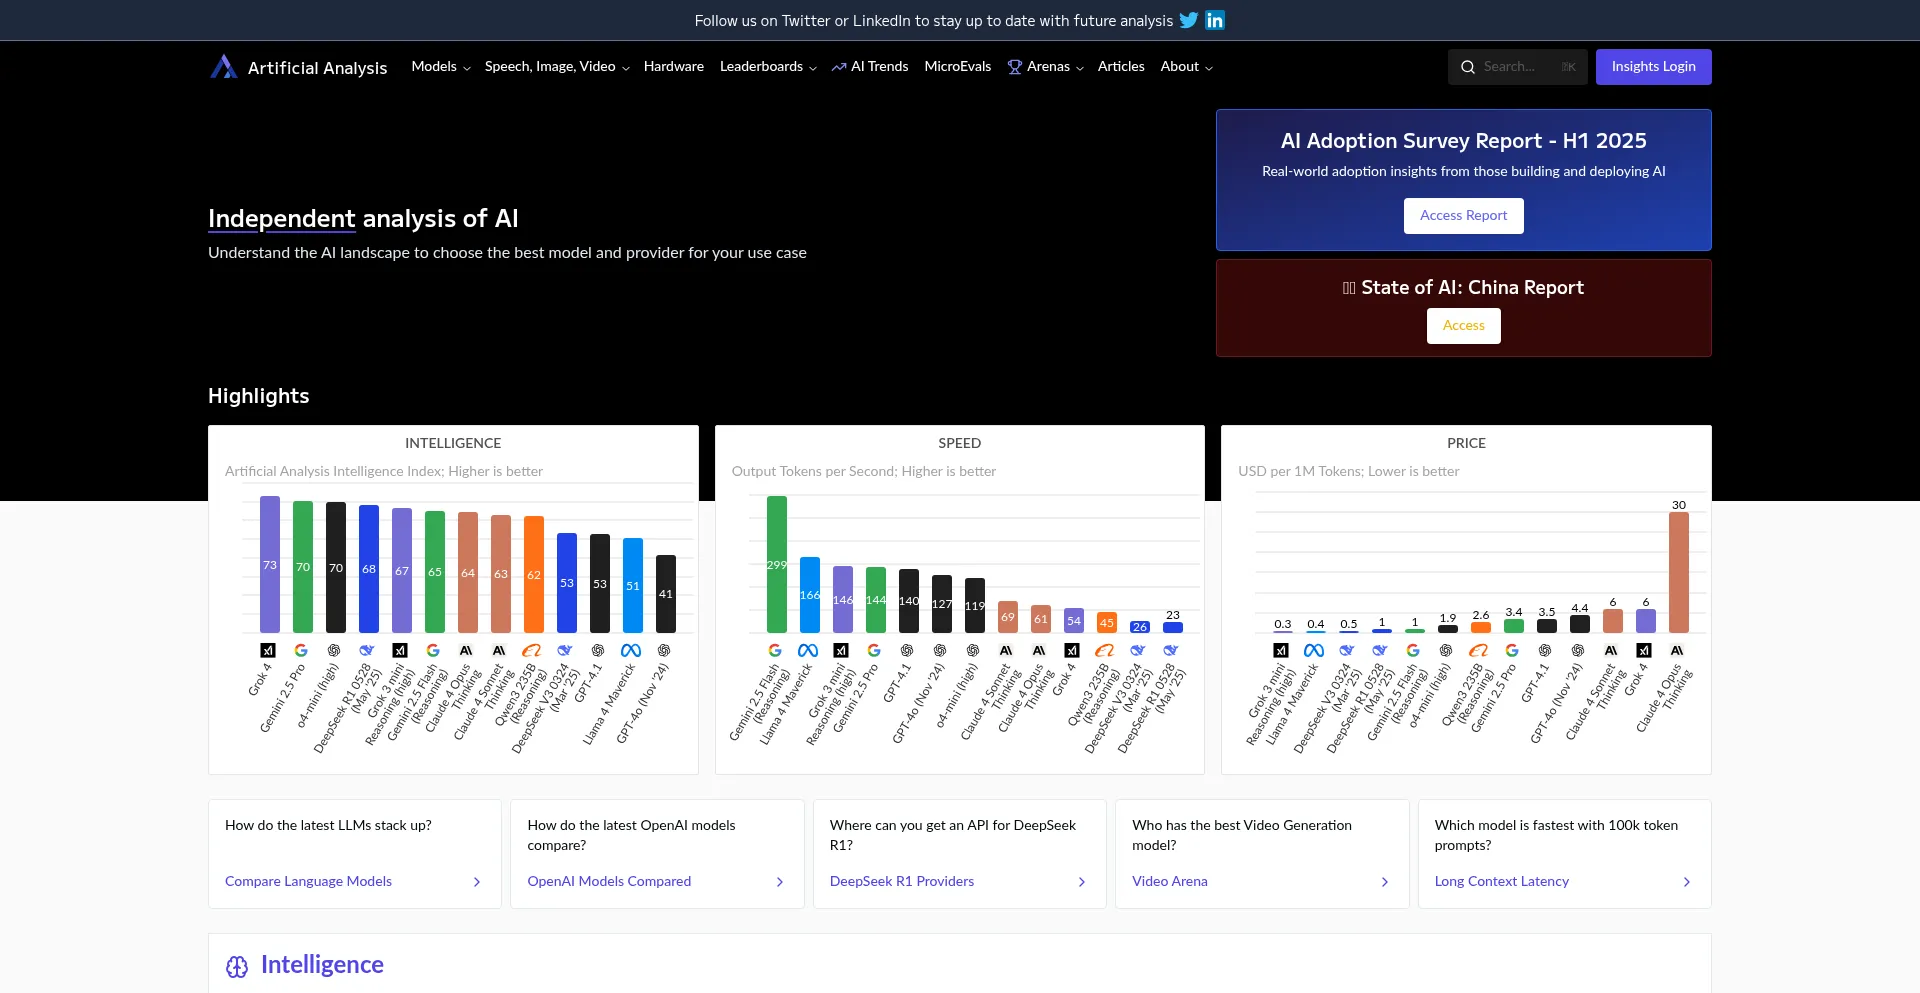Click OpenAI logo under o4-mini (high) in Intelligence chart
Viewport: 1920px width, 993px height.
point(334,650)
